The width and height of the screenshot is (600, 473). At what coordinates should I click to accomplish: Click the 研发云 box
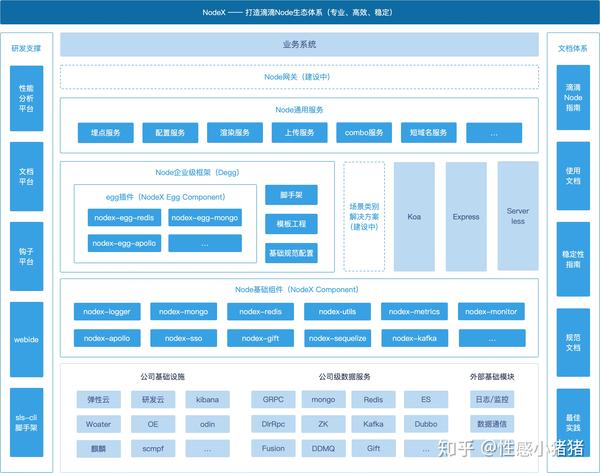coord(153,400)
